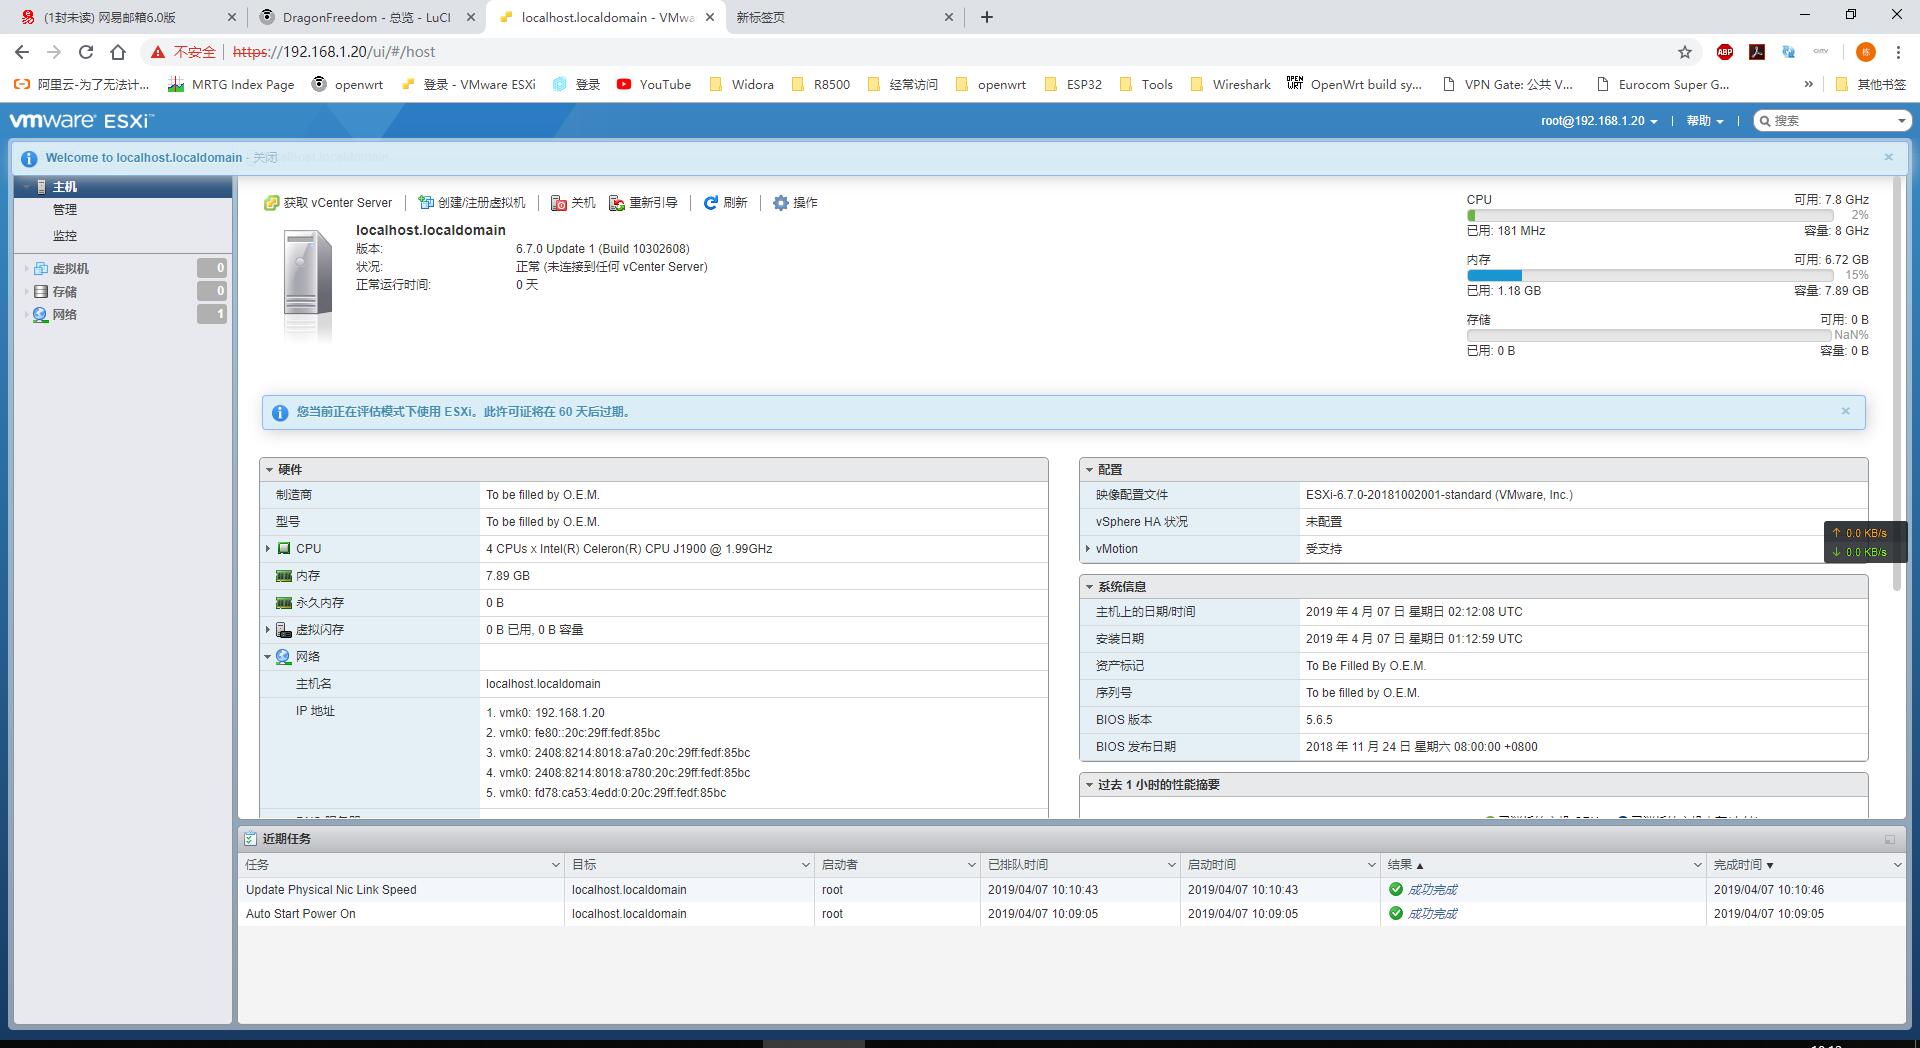Switch to the DragonFreedom LuCI tab
This screenshot has height=1048, width=1920.
tap(366, 17)
